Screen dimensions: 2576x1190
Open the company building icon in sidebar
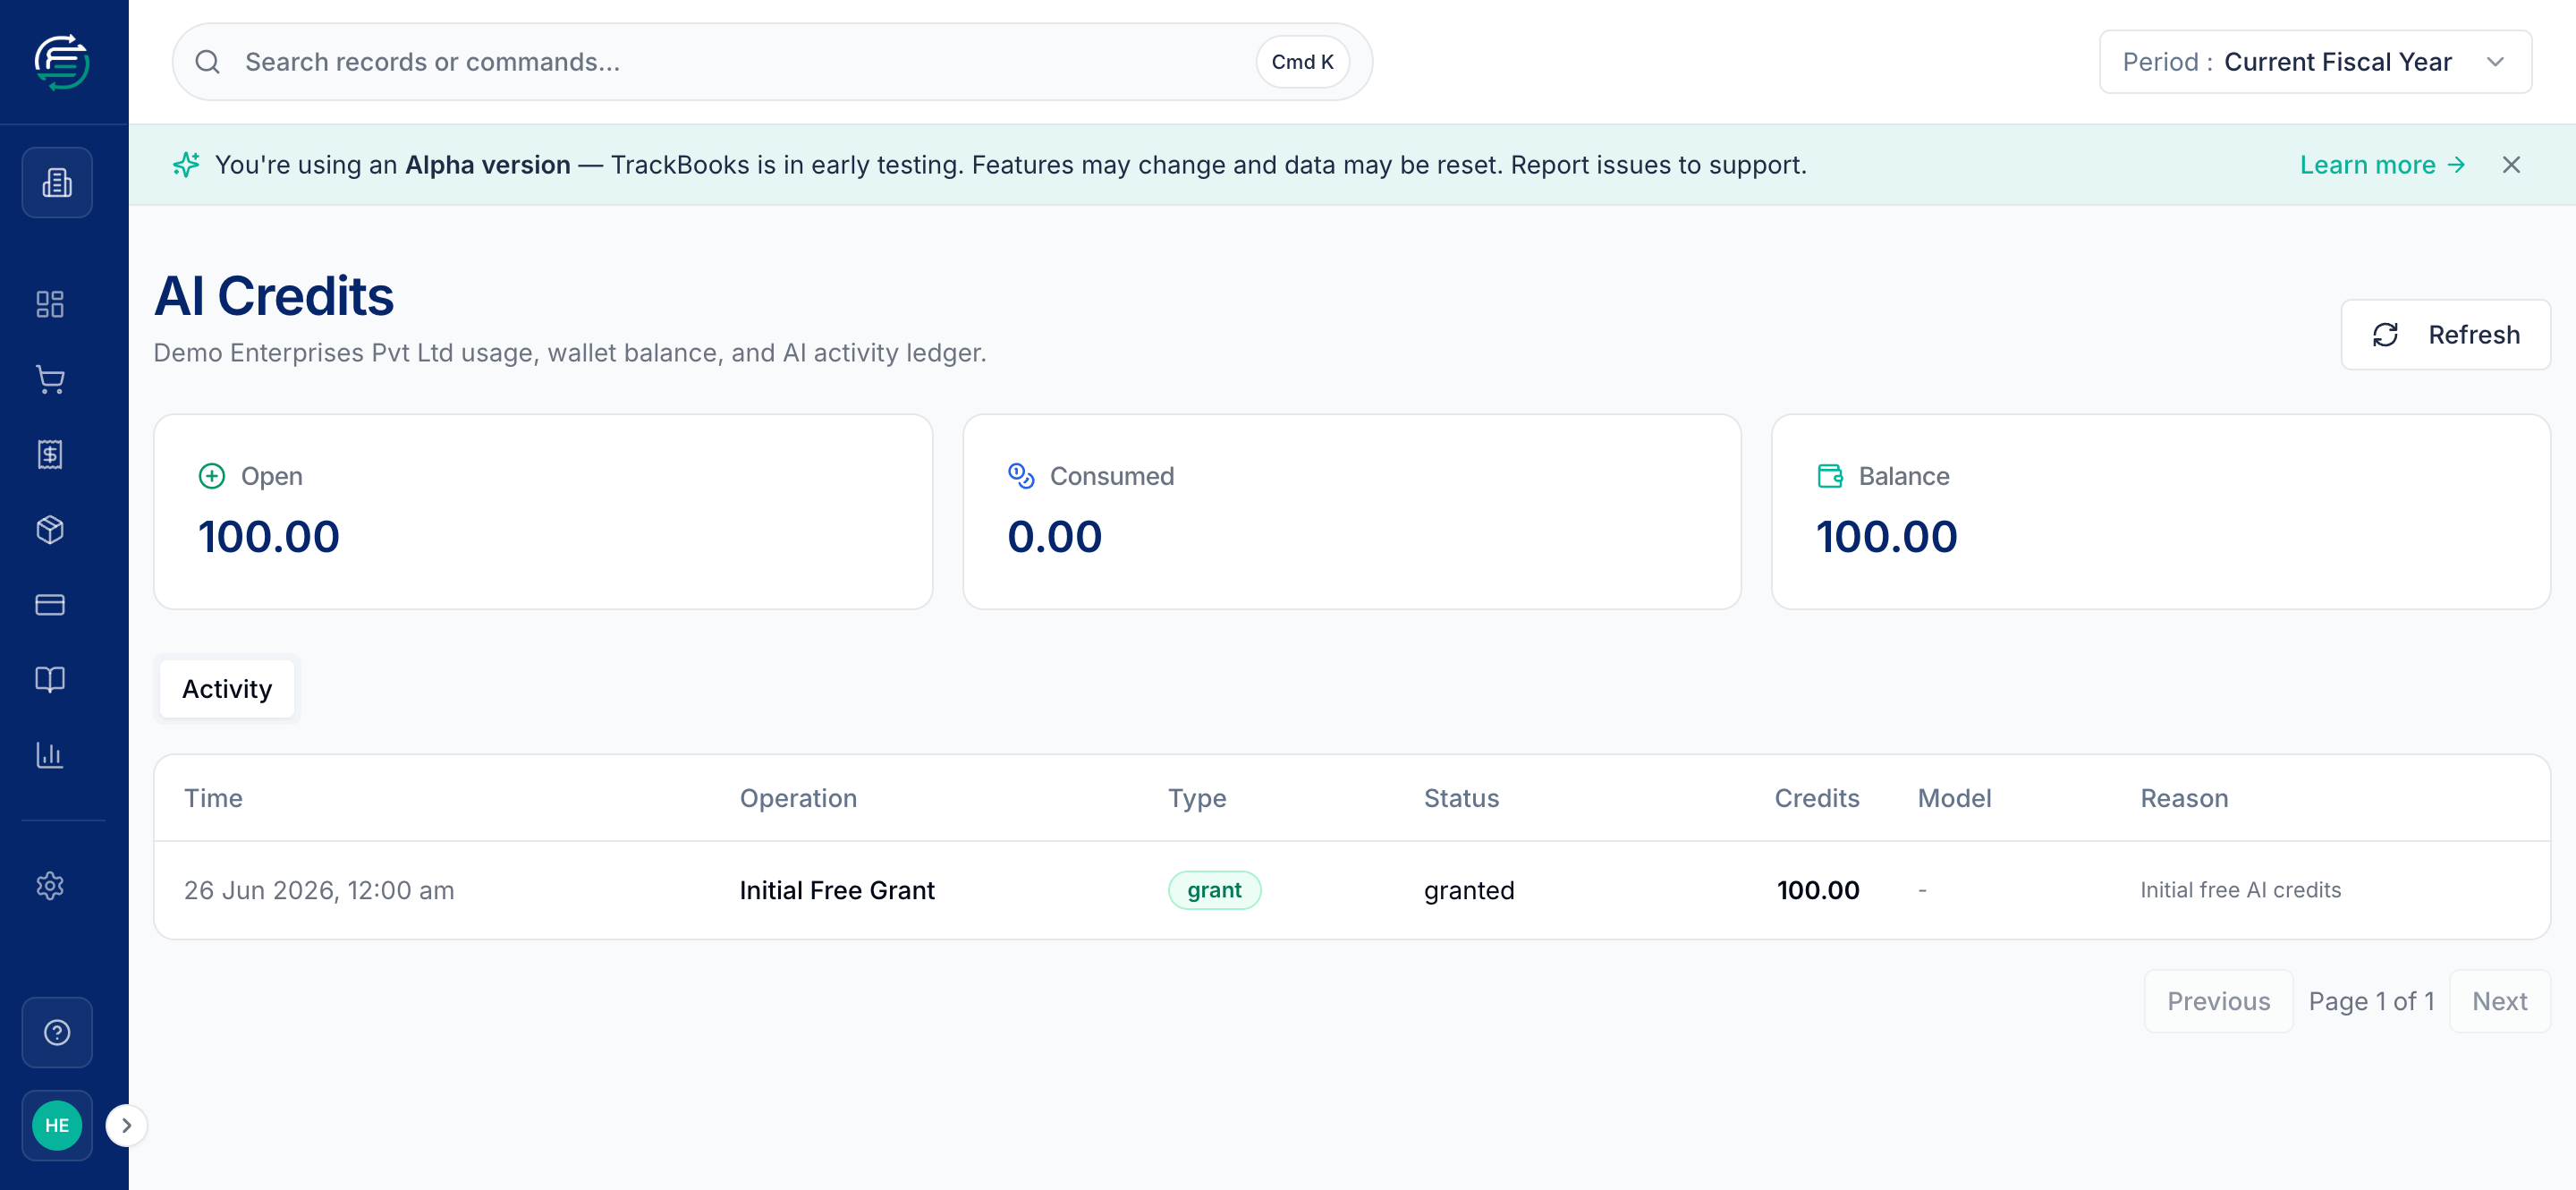pos(57,183)
